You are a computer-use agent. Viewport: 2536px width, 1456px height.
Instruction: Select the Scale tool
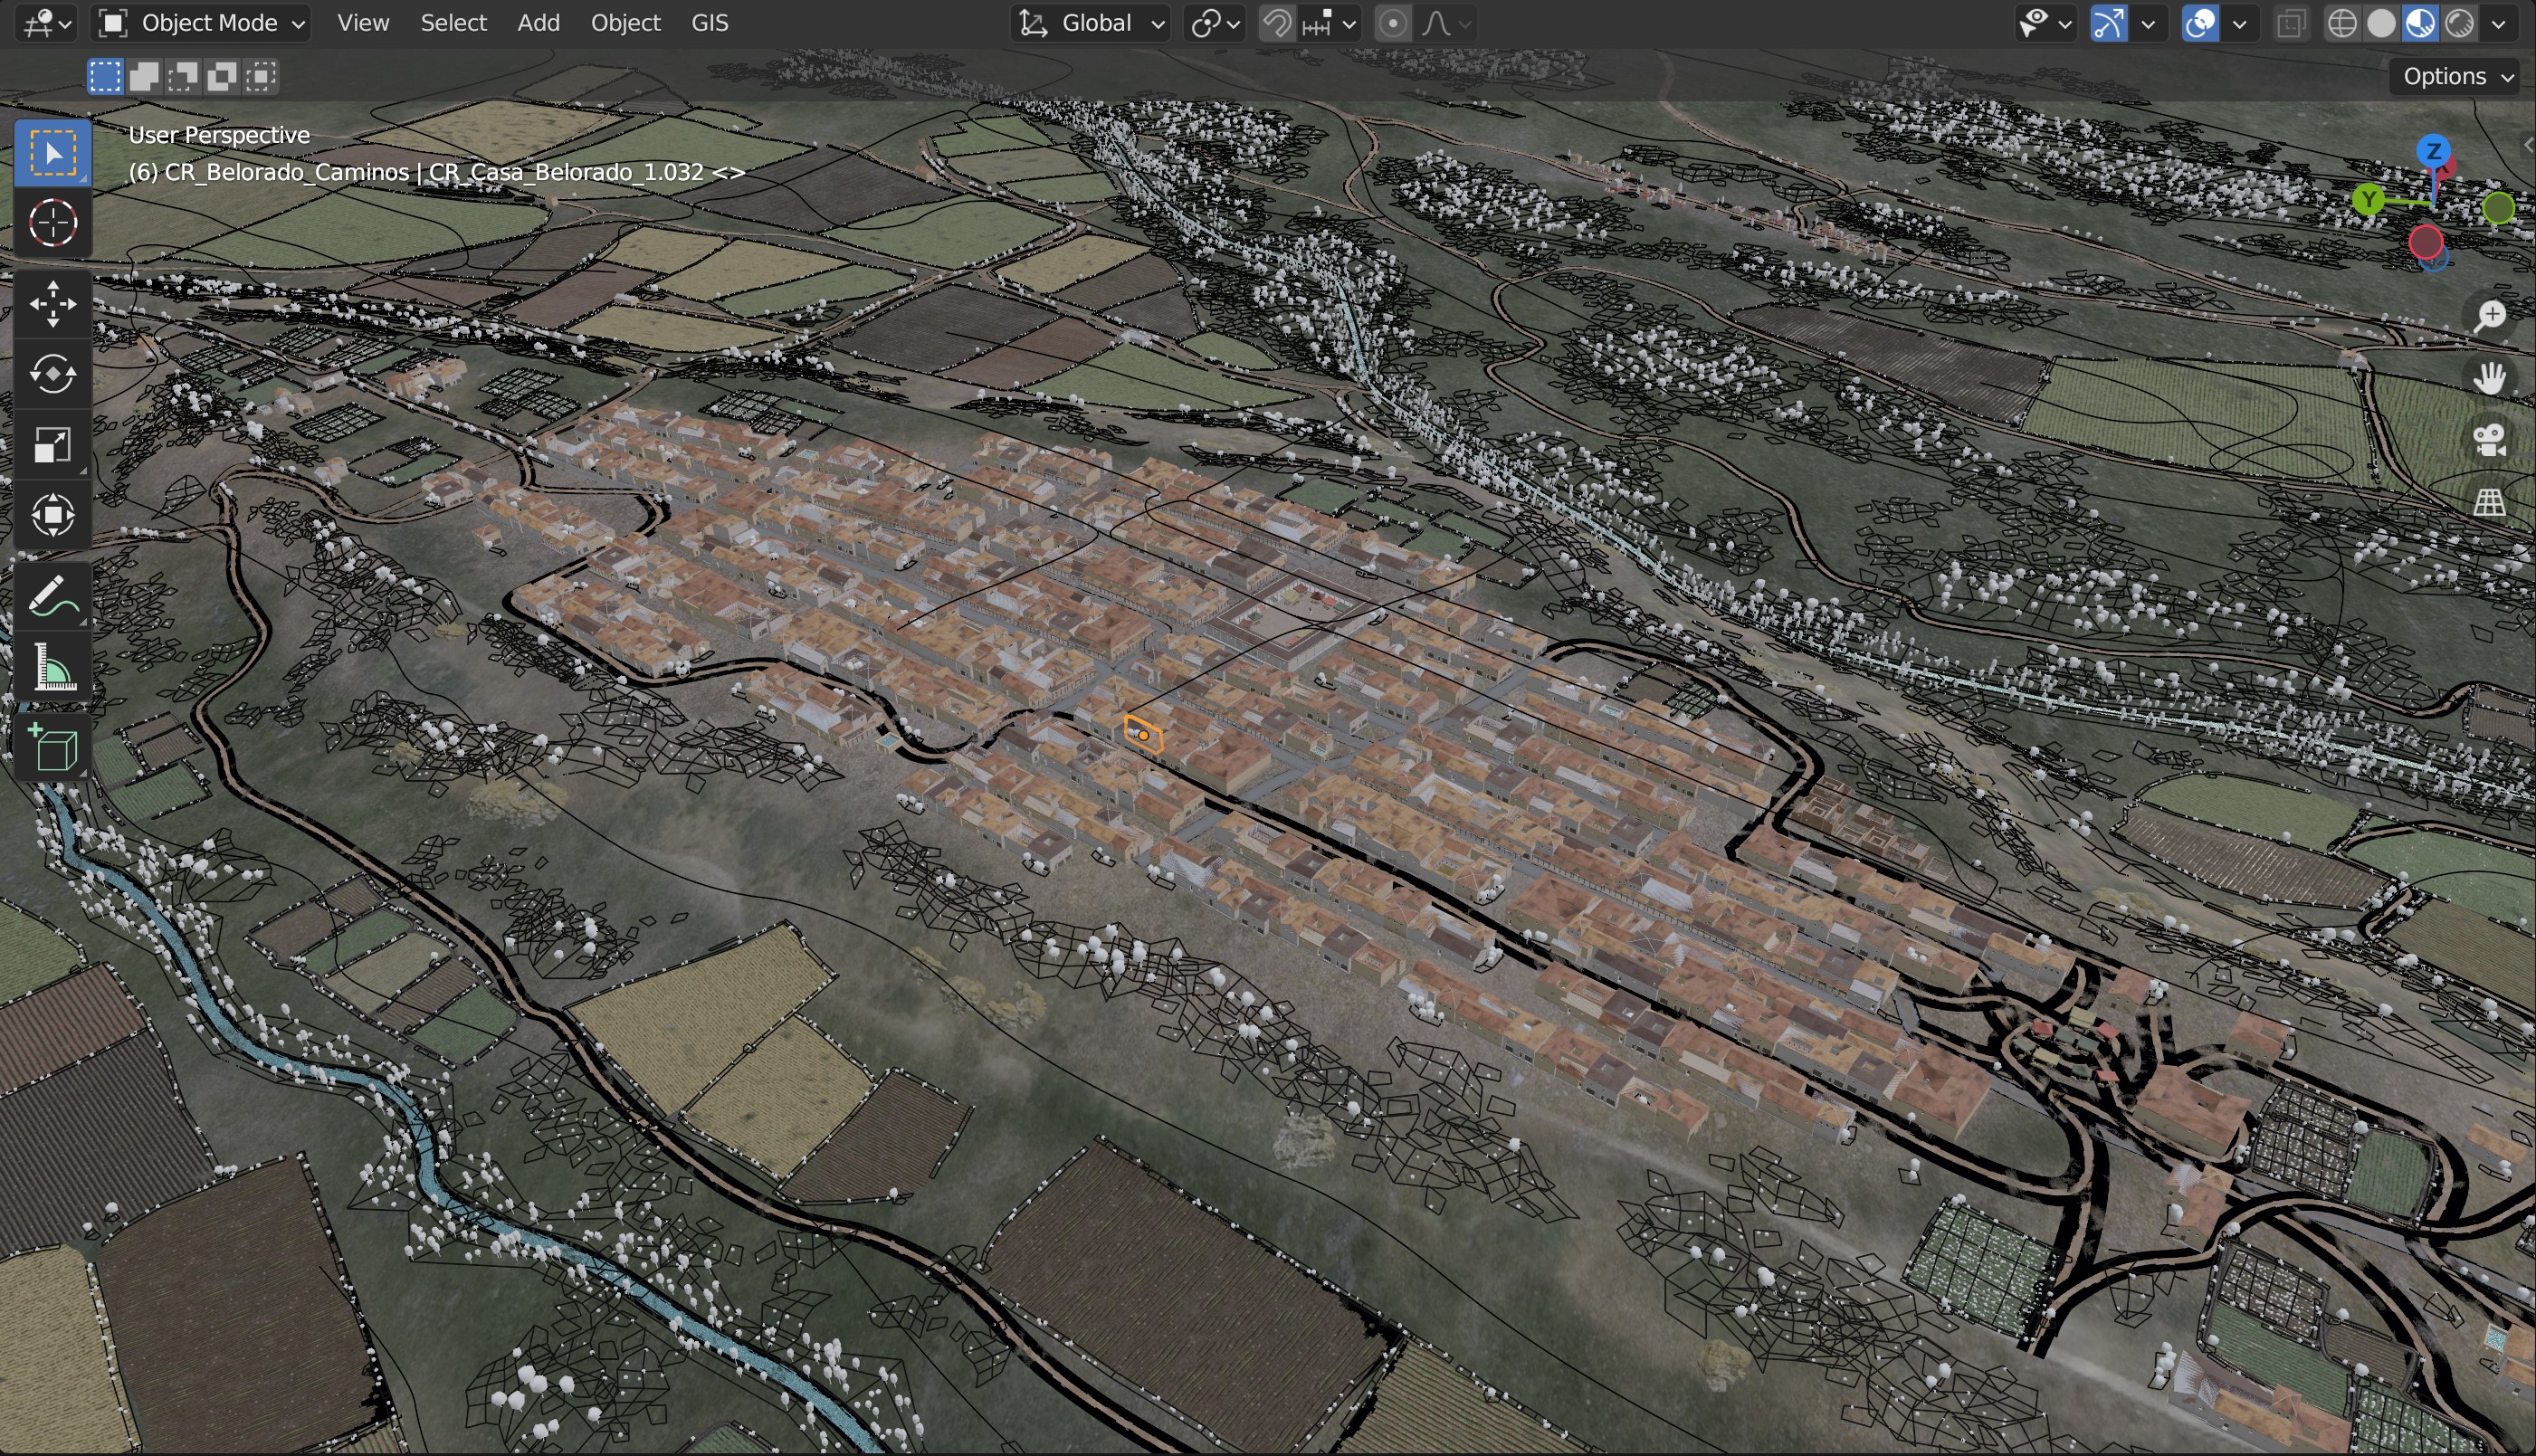click(x=52, y=445)
